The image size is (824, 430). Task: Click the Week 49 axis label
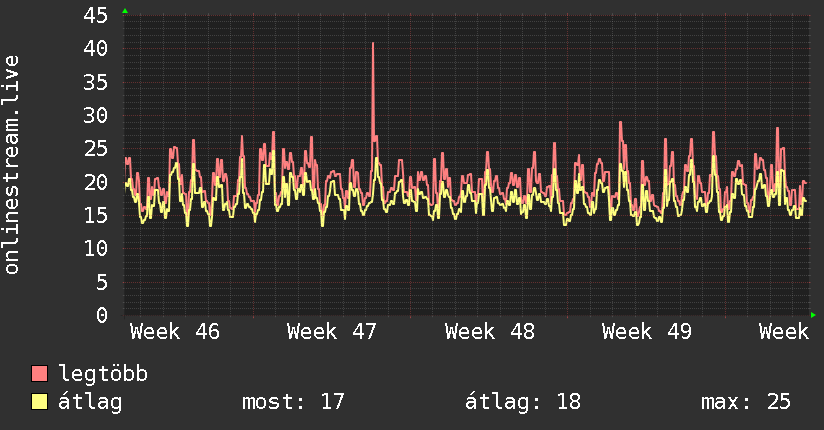646,332
